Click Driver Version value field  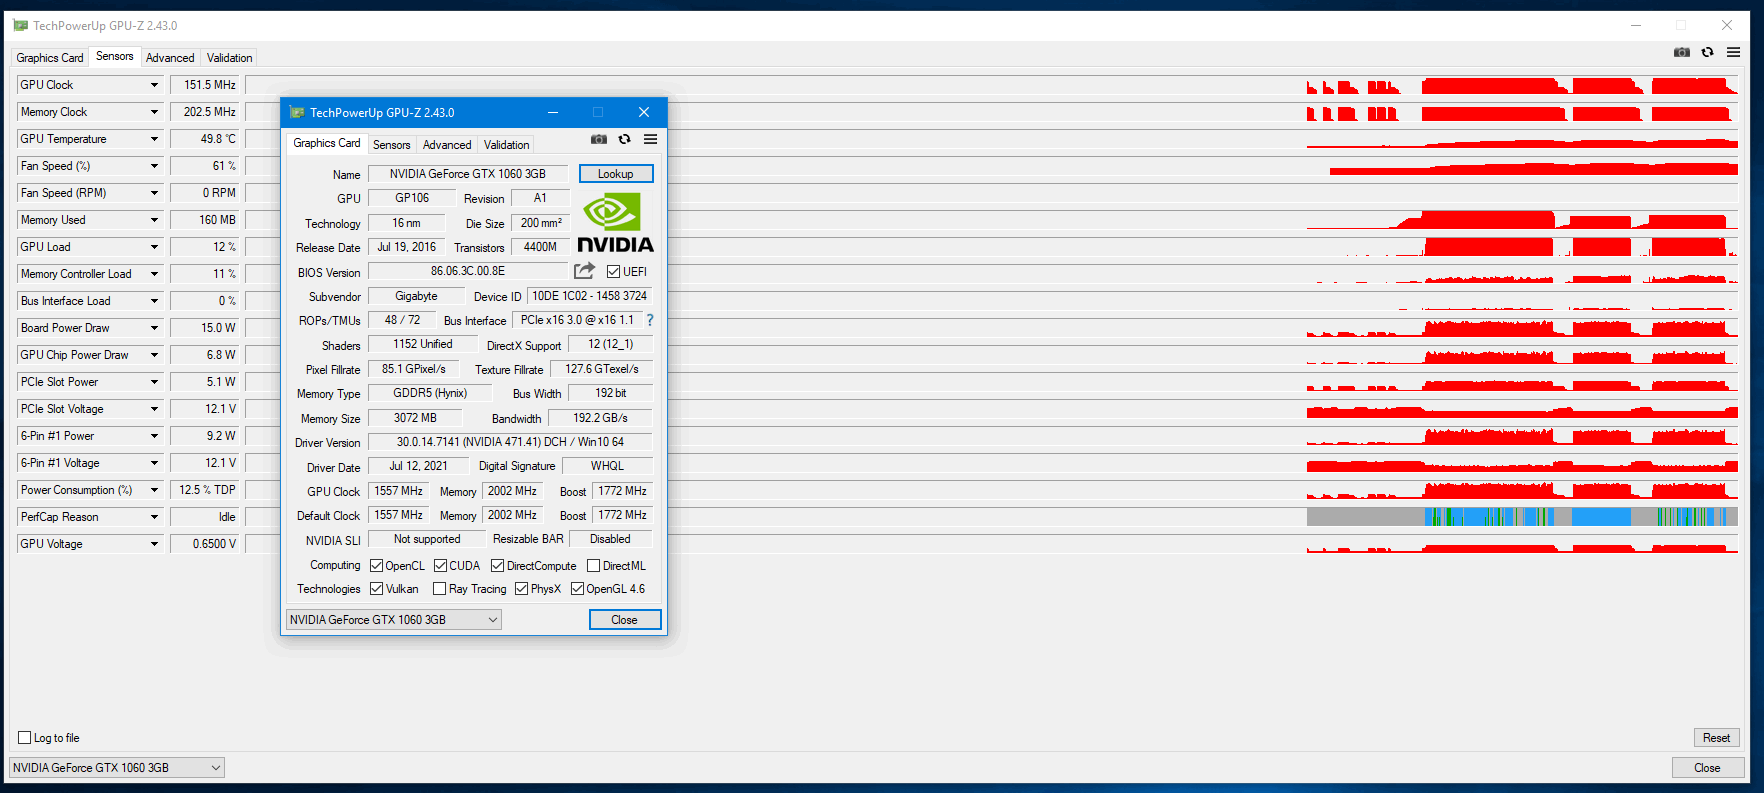[x=510, y=442]
